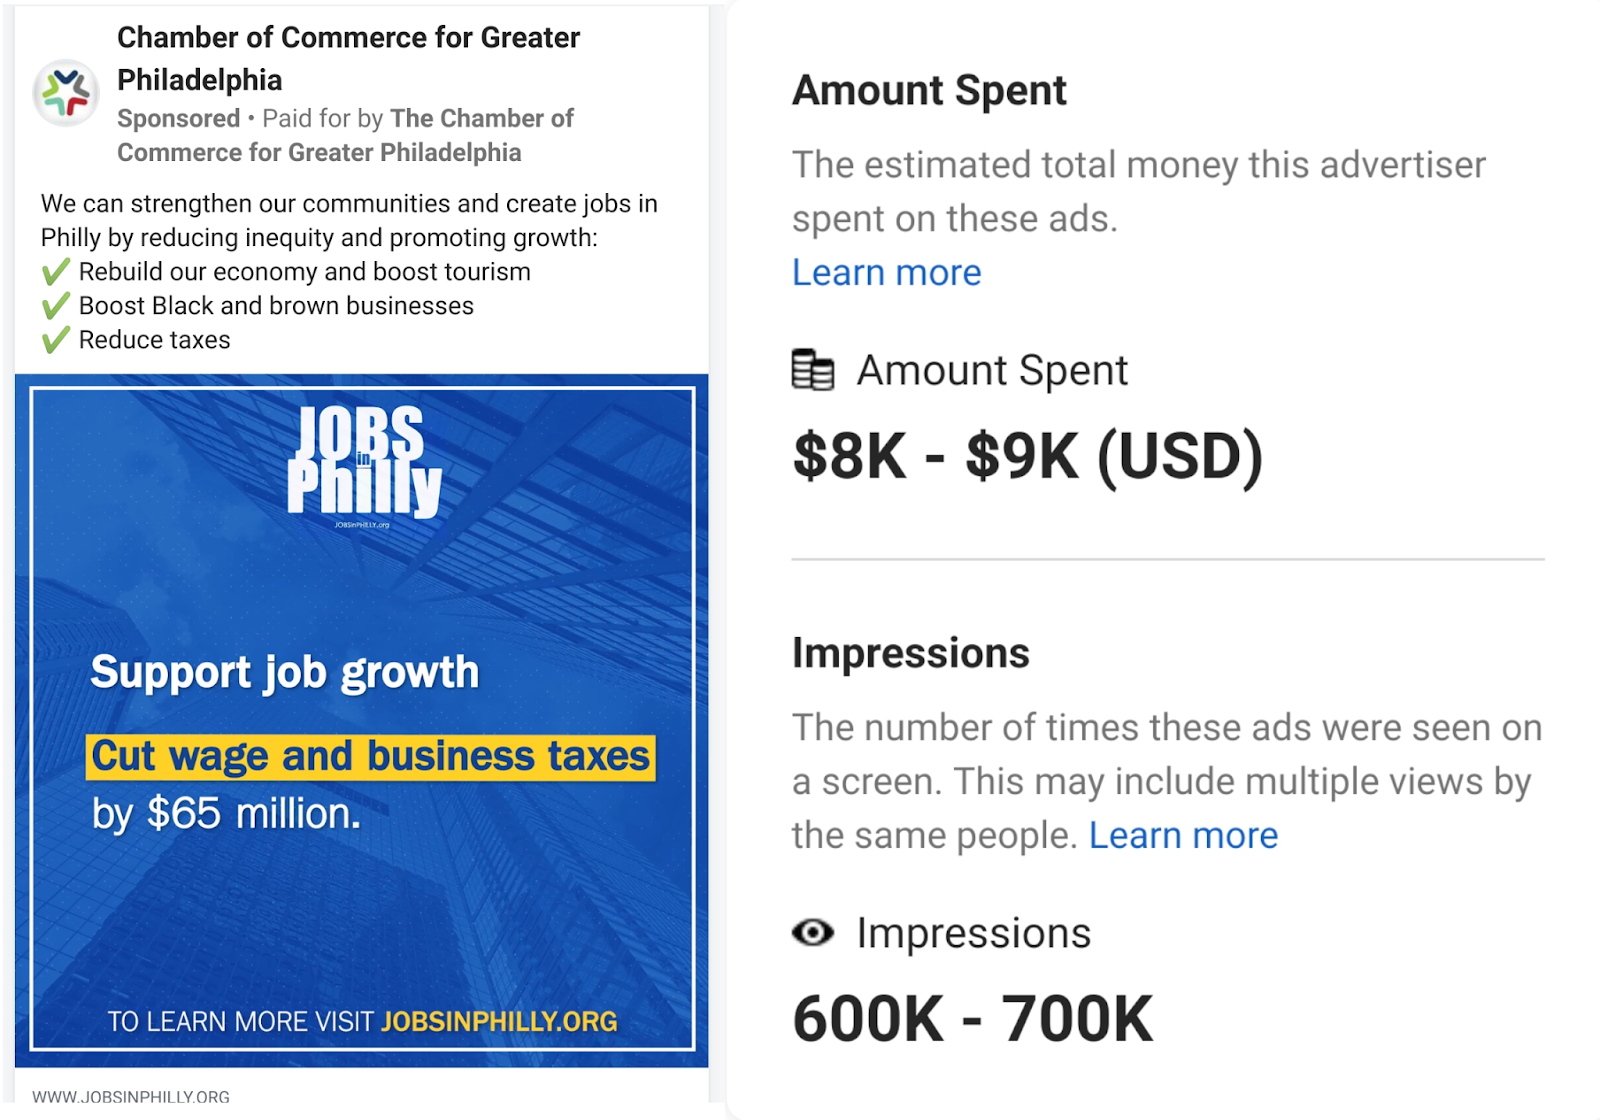Click the Impressions section heading

pyautogui.click(x=910, y=653)
